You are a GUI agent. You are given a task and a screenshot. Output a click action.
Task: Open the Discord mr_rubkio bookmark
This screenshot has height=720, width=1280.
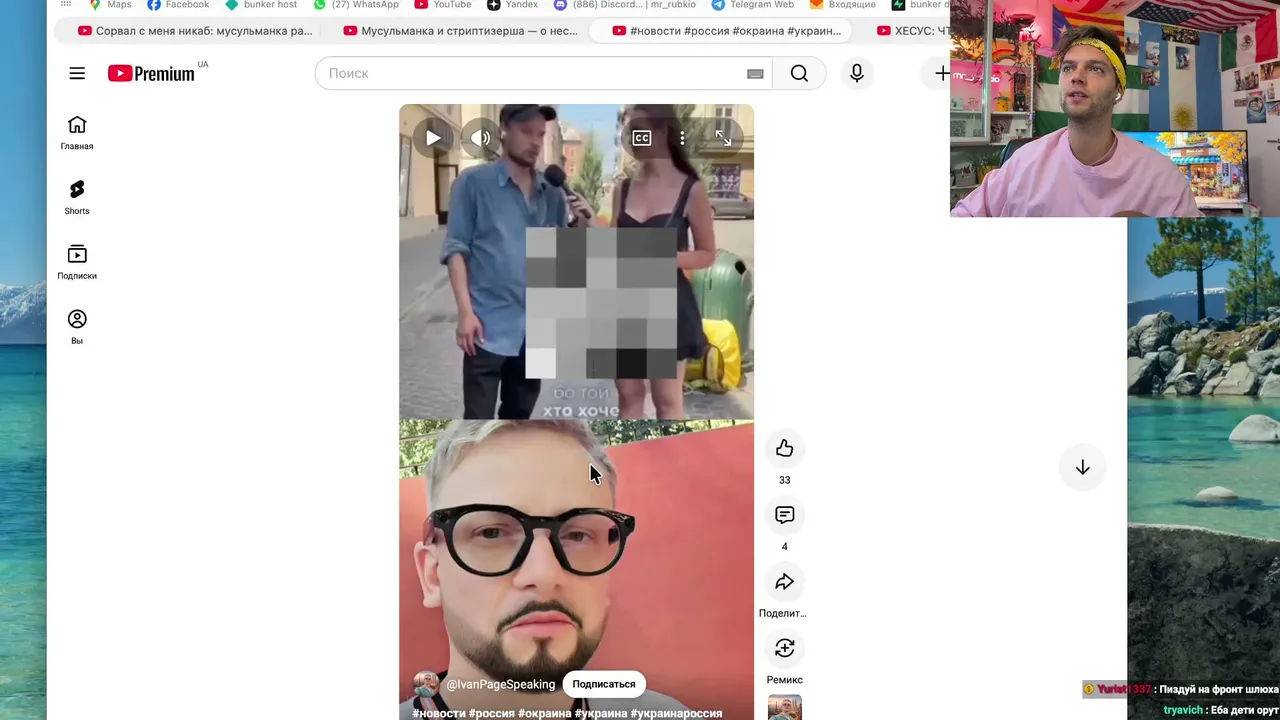coord(624,5)
